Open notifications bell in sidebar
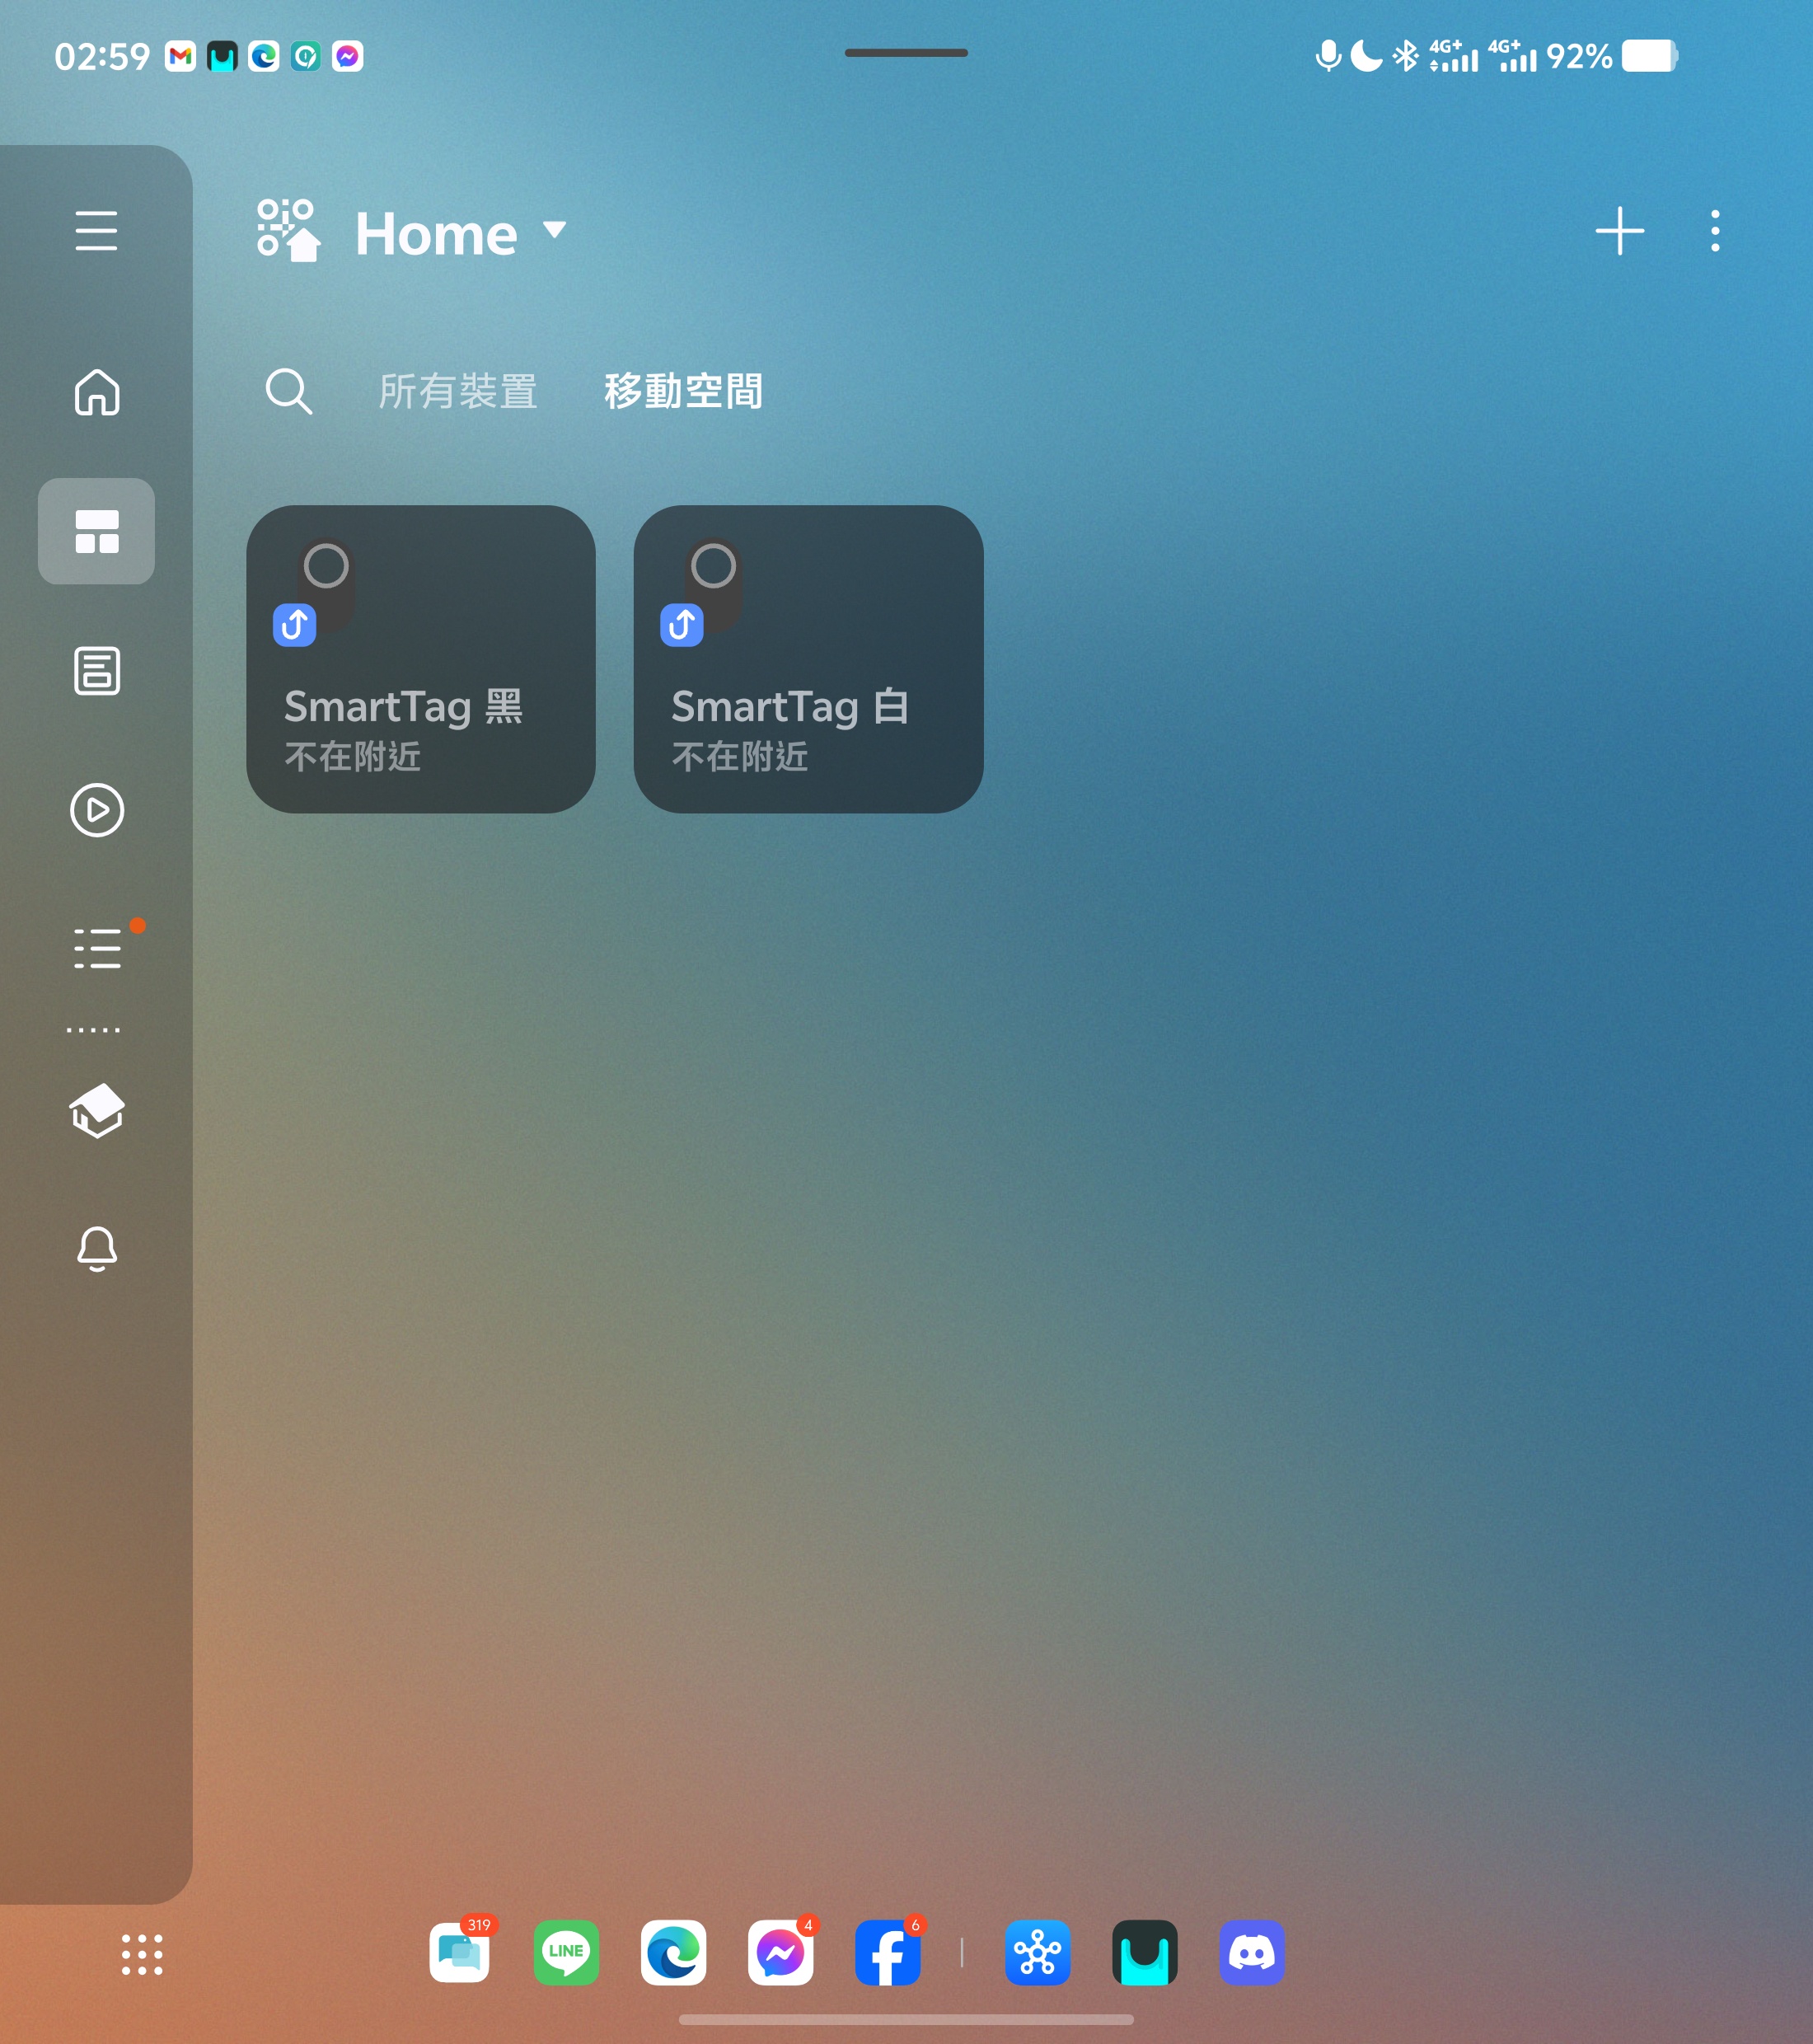The image size is (1813, 2044). (x=97, y=1249)
